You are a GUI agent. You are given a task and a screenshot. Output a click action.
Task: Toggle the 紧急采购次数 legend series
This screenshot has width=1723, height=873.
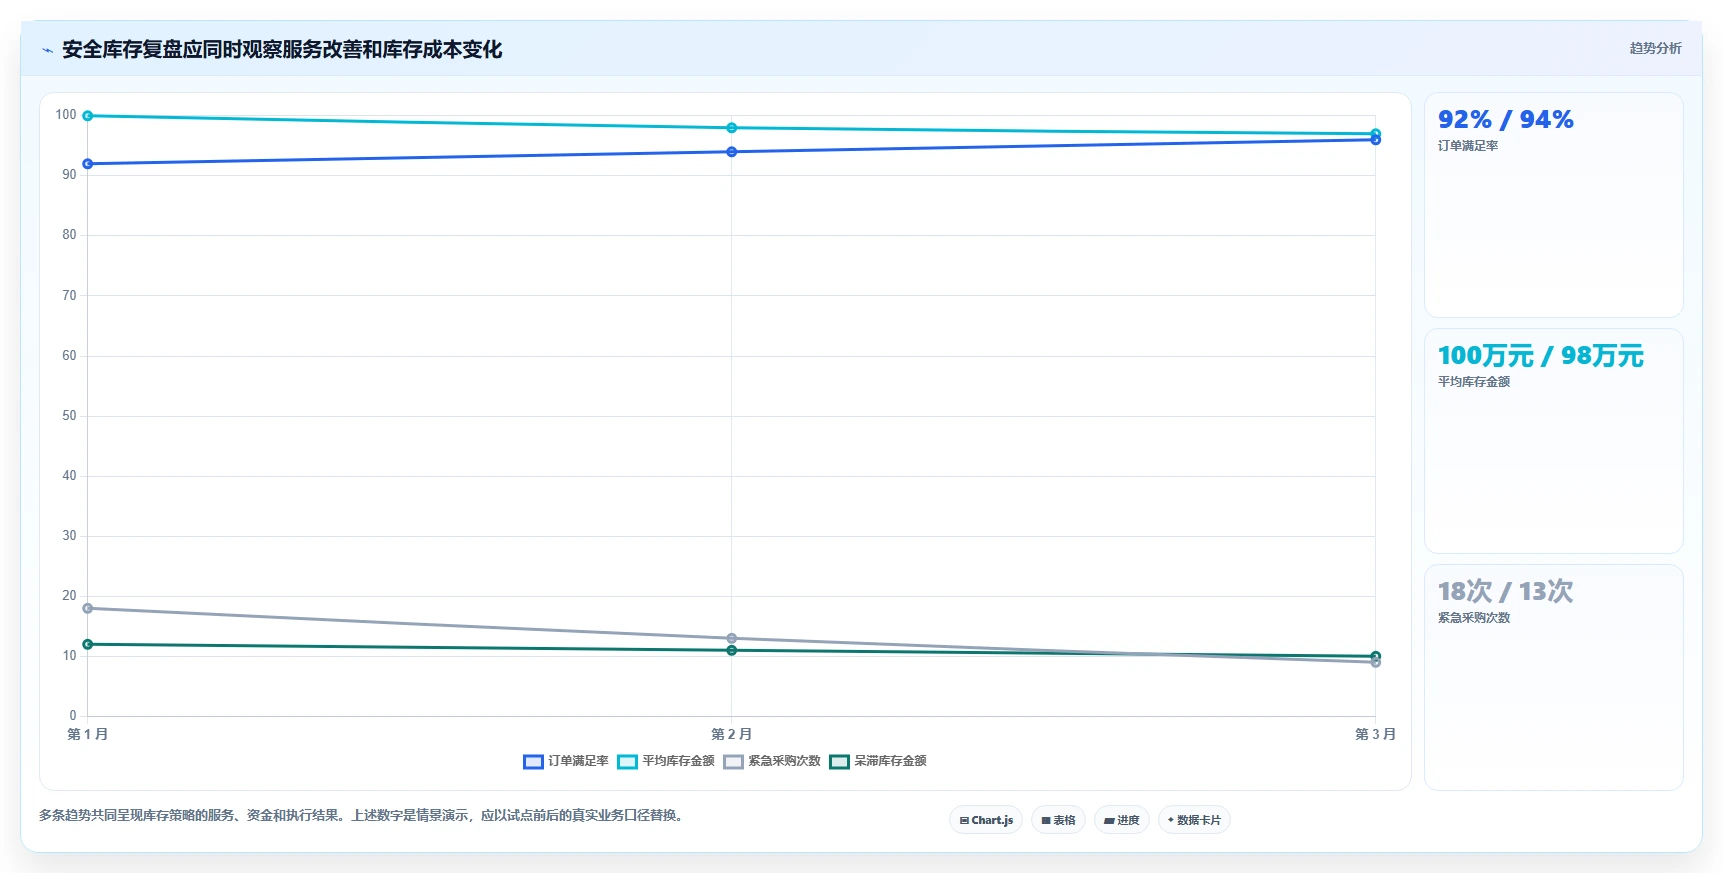click(772, 761)
